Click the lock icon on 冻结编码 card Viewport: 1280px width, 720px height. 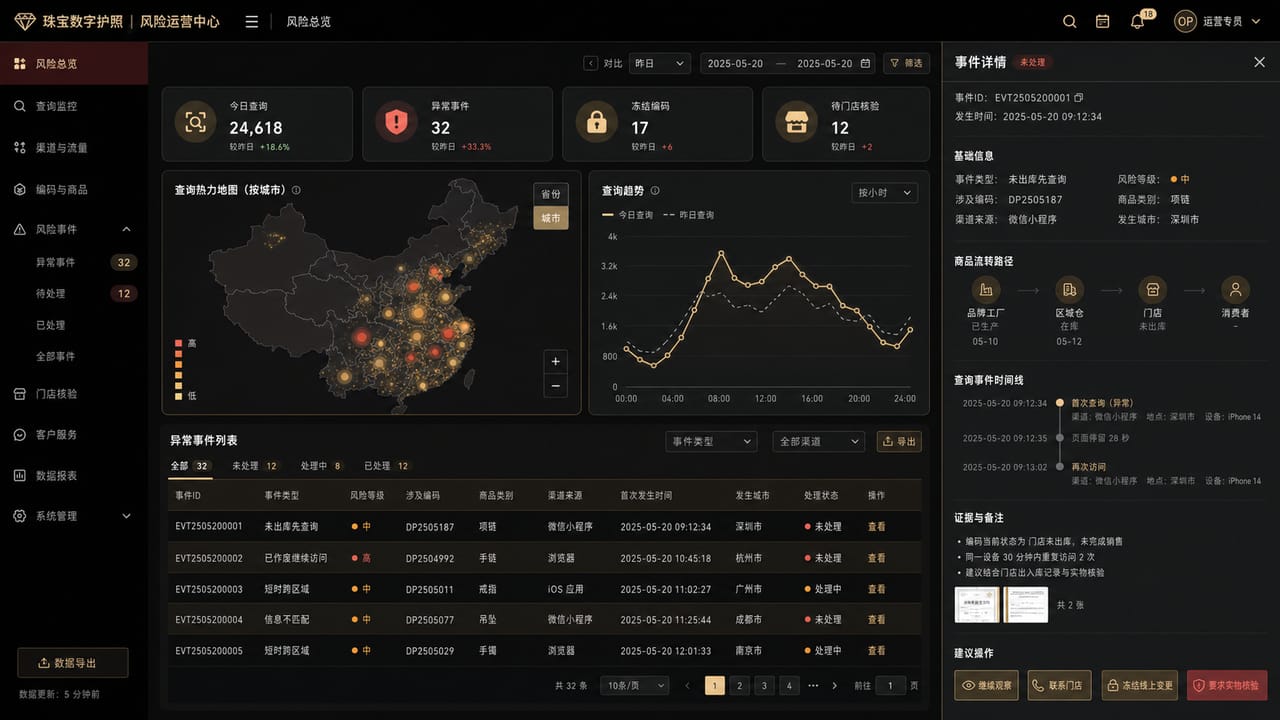[x=596, y=123]
